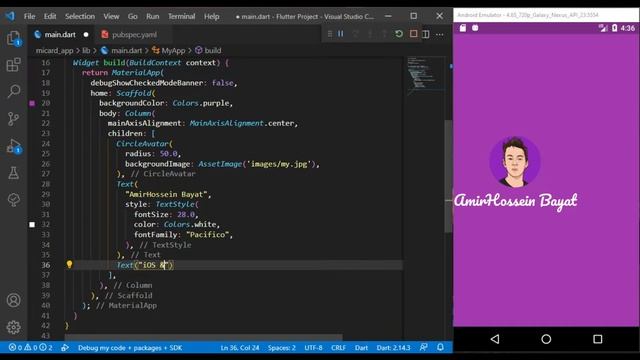This screenshot has height=360, width=640.
Task: Switch to the pubspec.yaml tab
Action: coord(134,35)
